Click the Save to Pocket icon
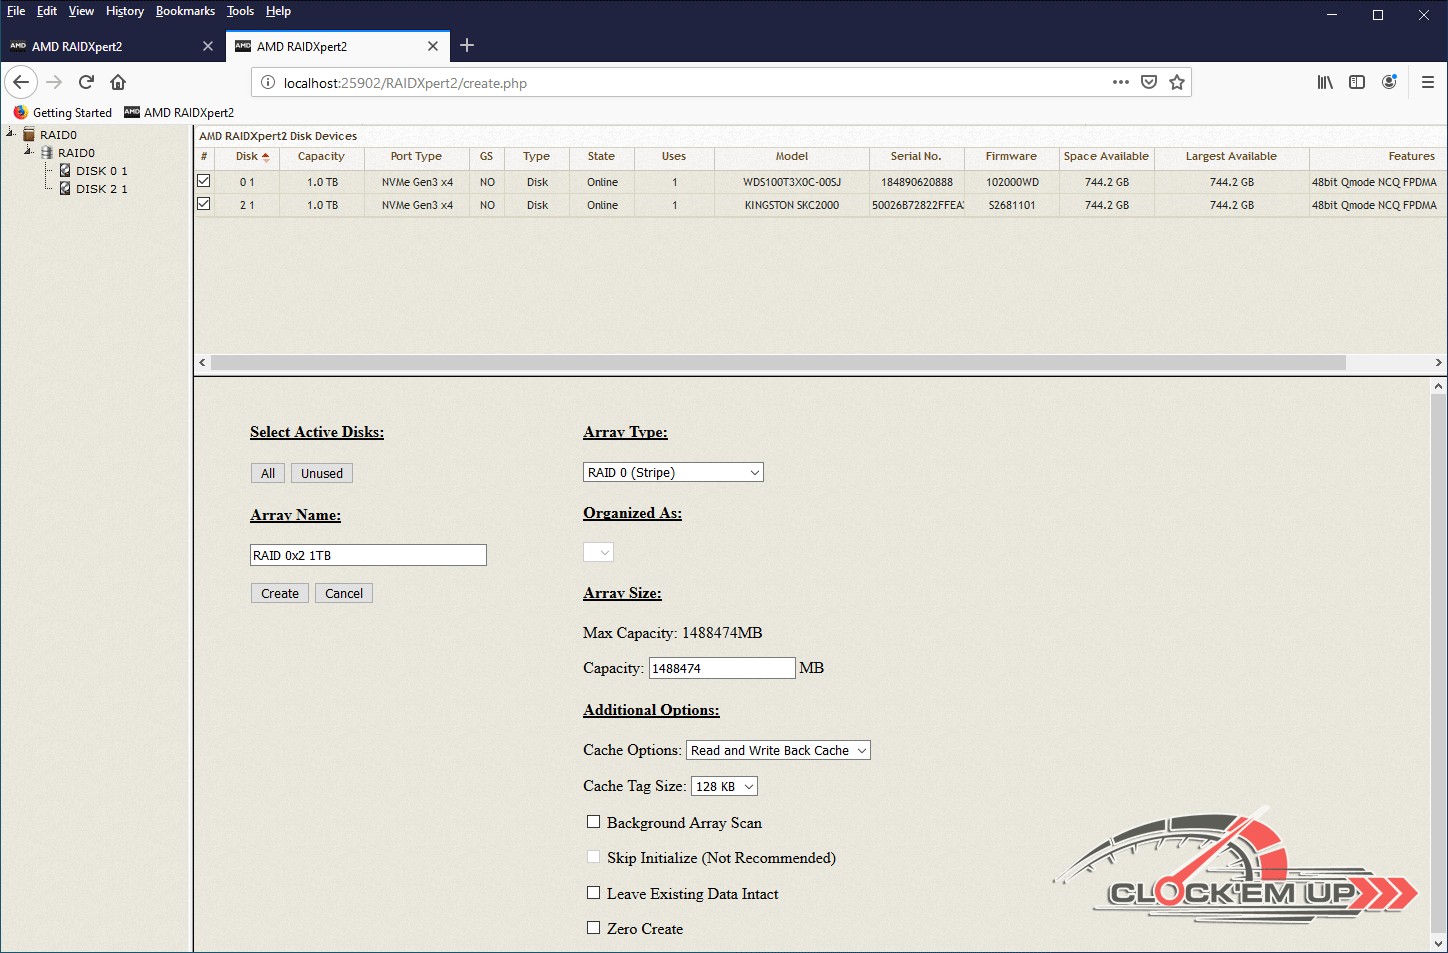 click(x=1149, y=82)
